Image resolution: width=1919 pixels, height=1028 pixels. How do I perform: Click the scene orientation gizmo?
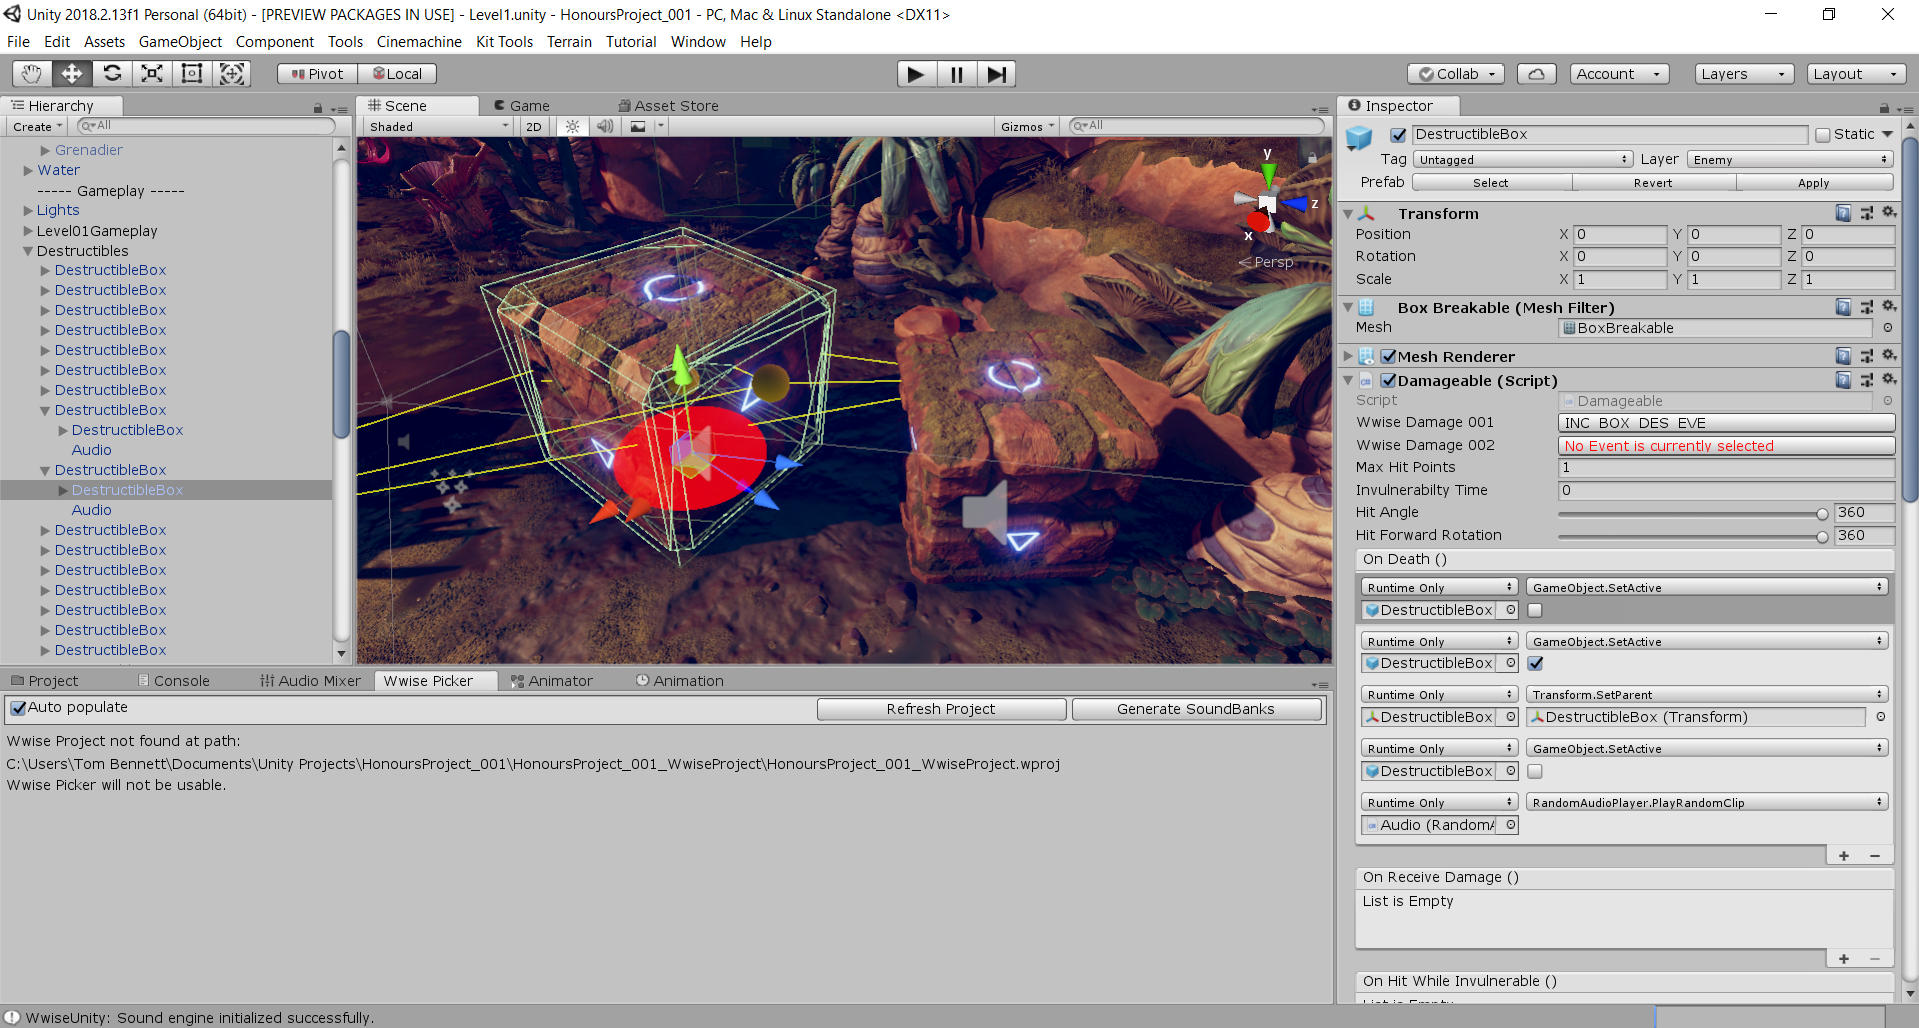1268,203
